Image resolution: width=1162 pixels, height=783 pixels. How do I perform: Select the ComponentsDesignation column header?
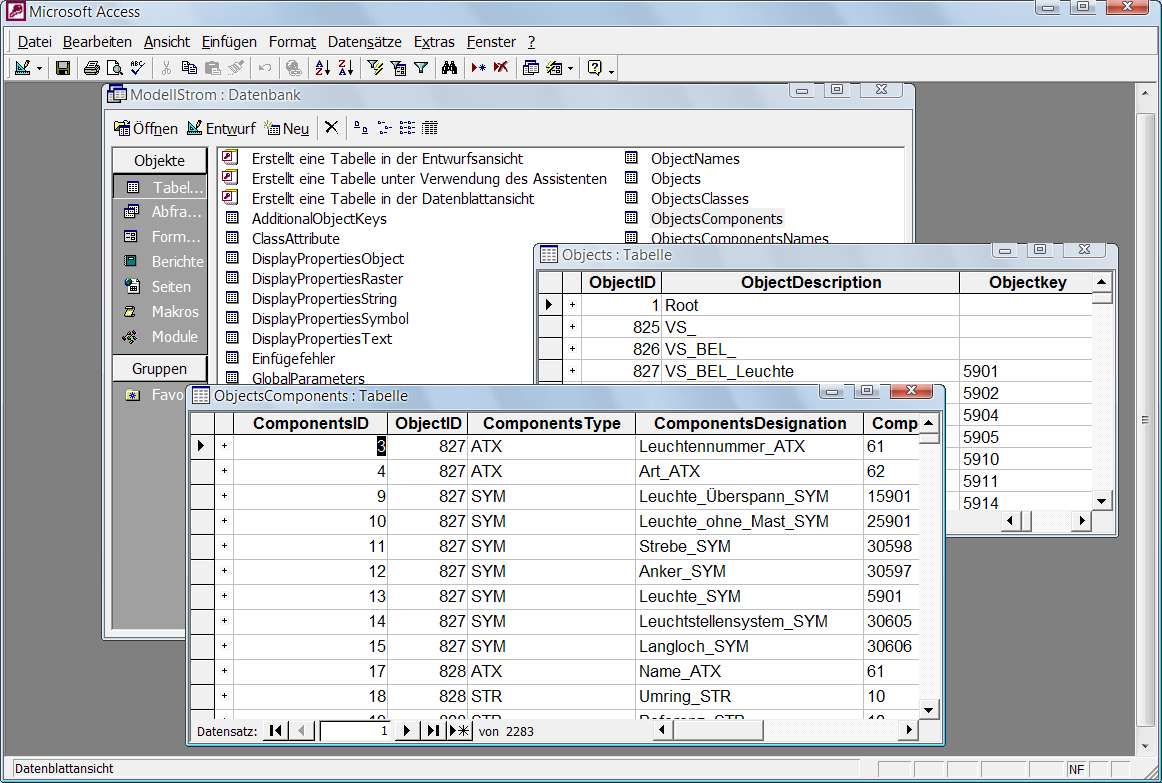coord(750,423)
